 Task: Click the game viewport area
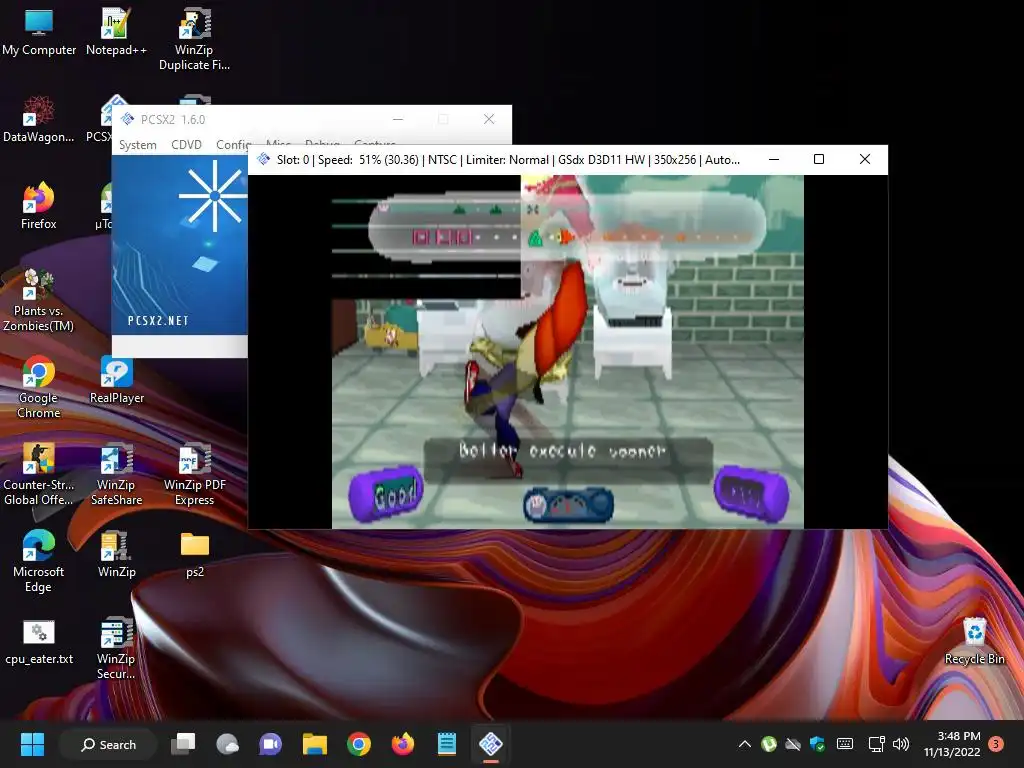pyautogui.click(x=568, y=351)
